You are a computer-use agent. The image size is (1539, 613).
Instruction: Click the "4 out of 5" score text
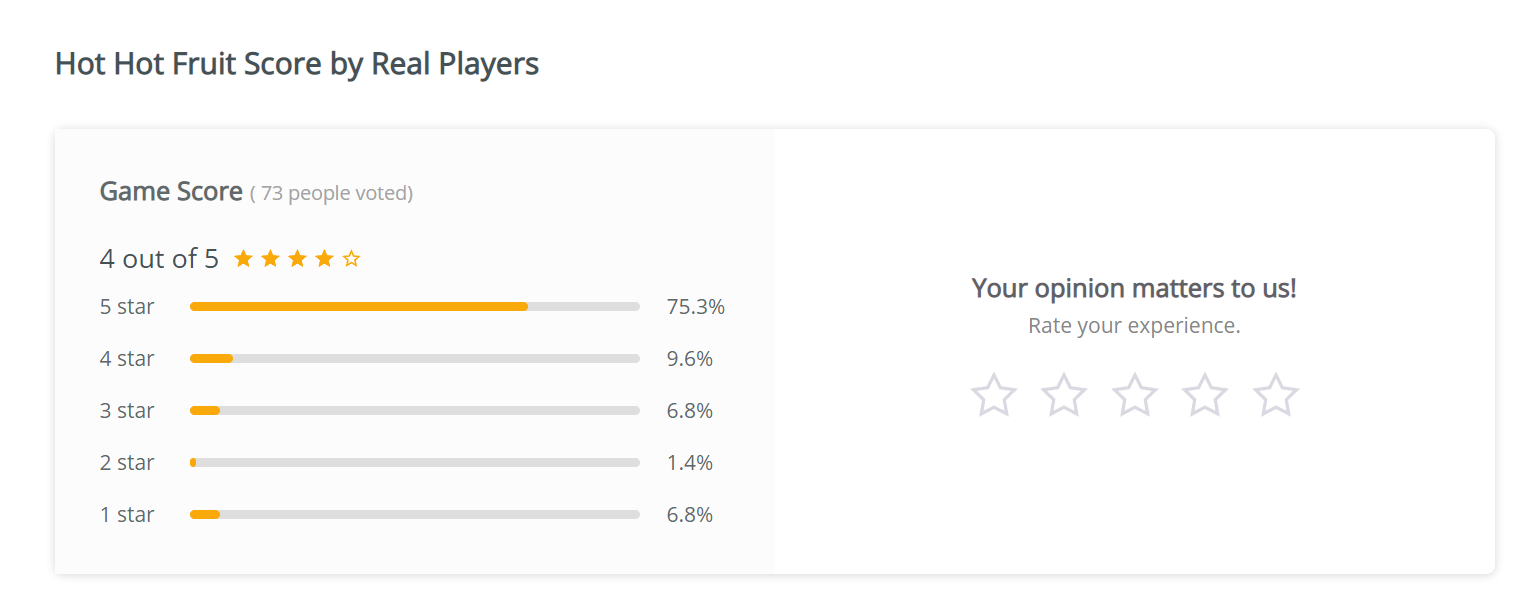(x=159, y=259)
